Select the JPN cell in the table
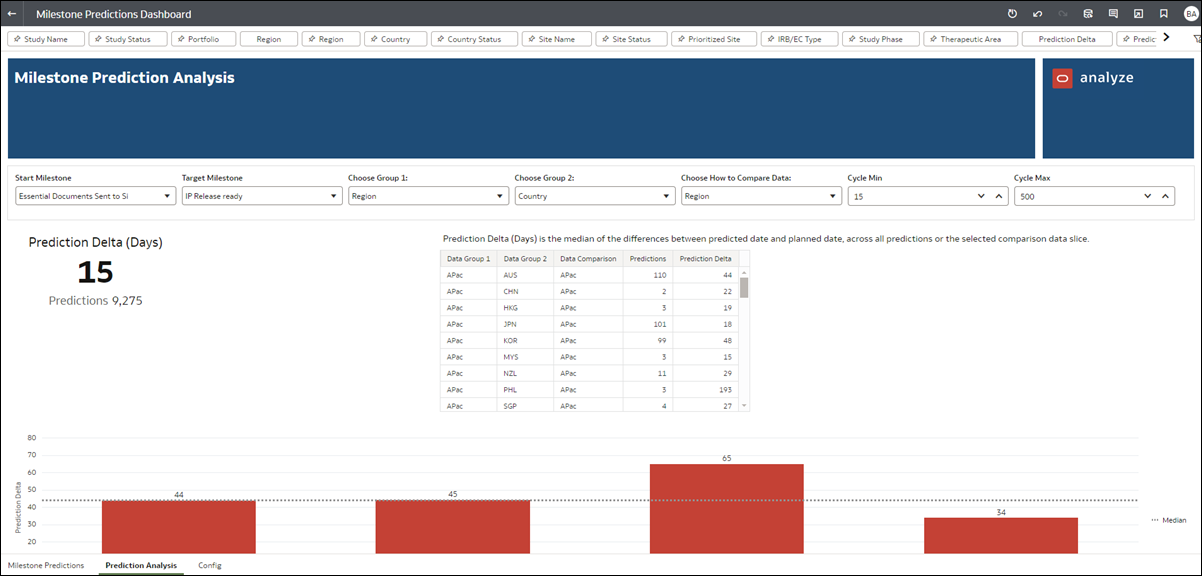 [x=525, y=324]
